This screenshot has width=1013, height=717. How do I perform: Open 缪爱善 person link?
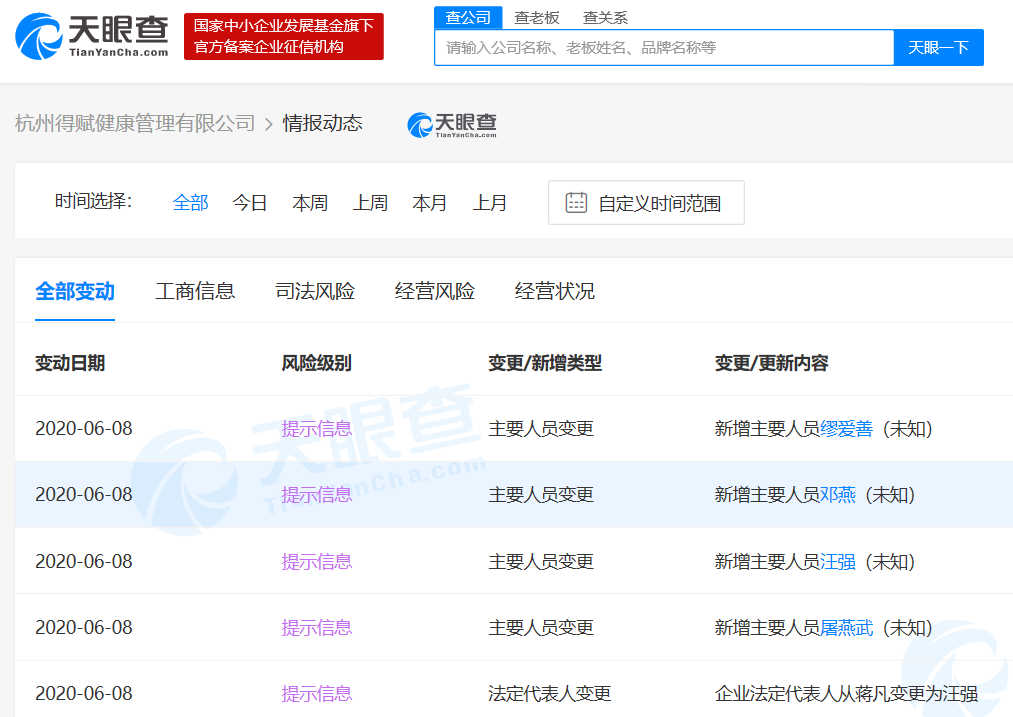coord(846,429)
